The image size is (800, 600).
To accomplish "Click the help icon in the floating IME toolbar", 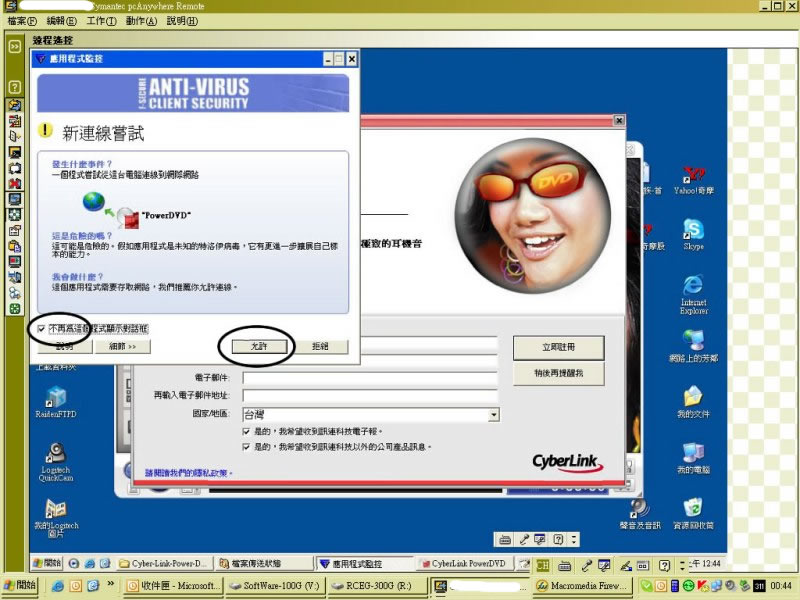I will (x=558, y=539).
